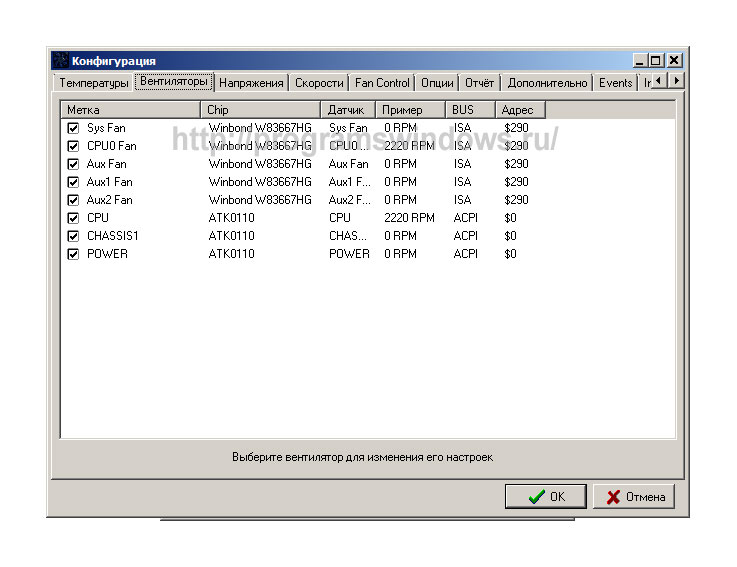Select the CPU row with ATK0110 chip
The image size is (737, 567).
98,218
